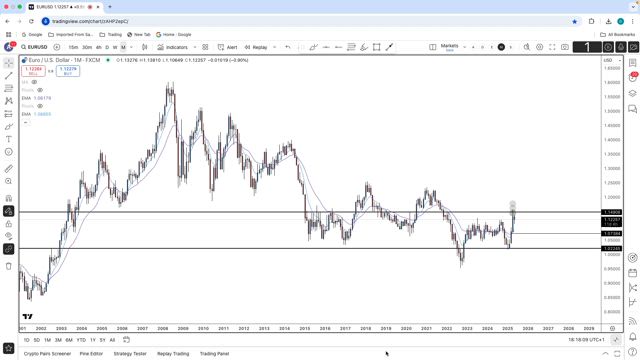Open the Fibonacci retracement tools
This screenshot has height=360, width=640.
click(9, 88)
